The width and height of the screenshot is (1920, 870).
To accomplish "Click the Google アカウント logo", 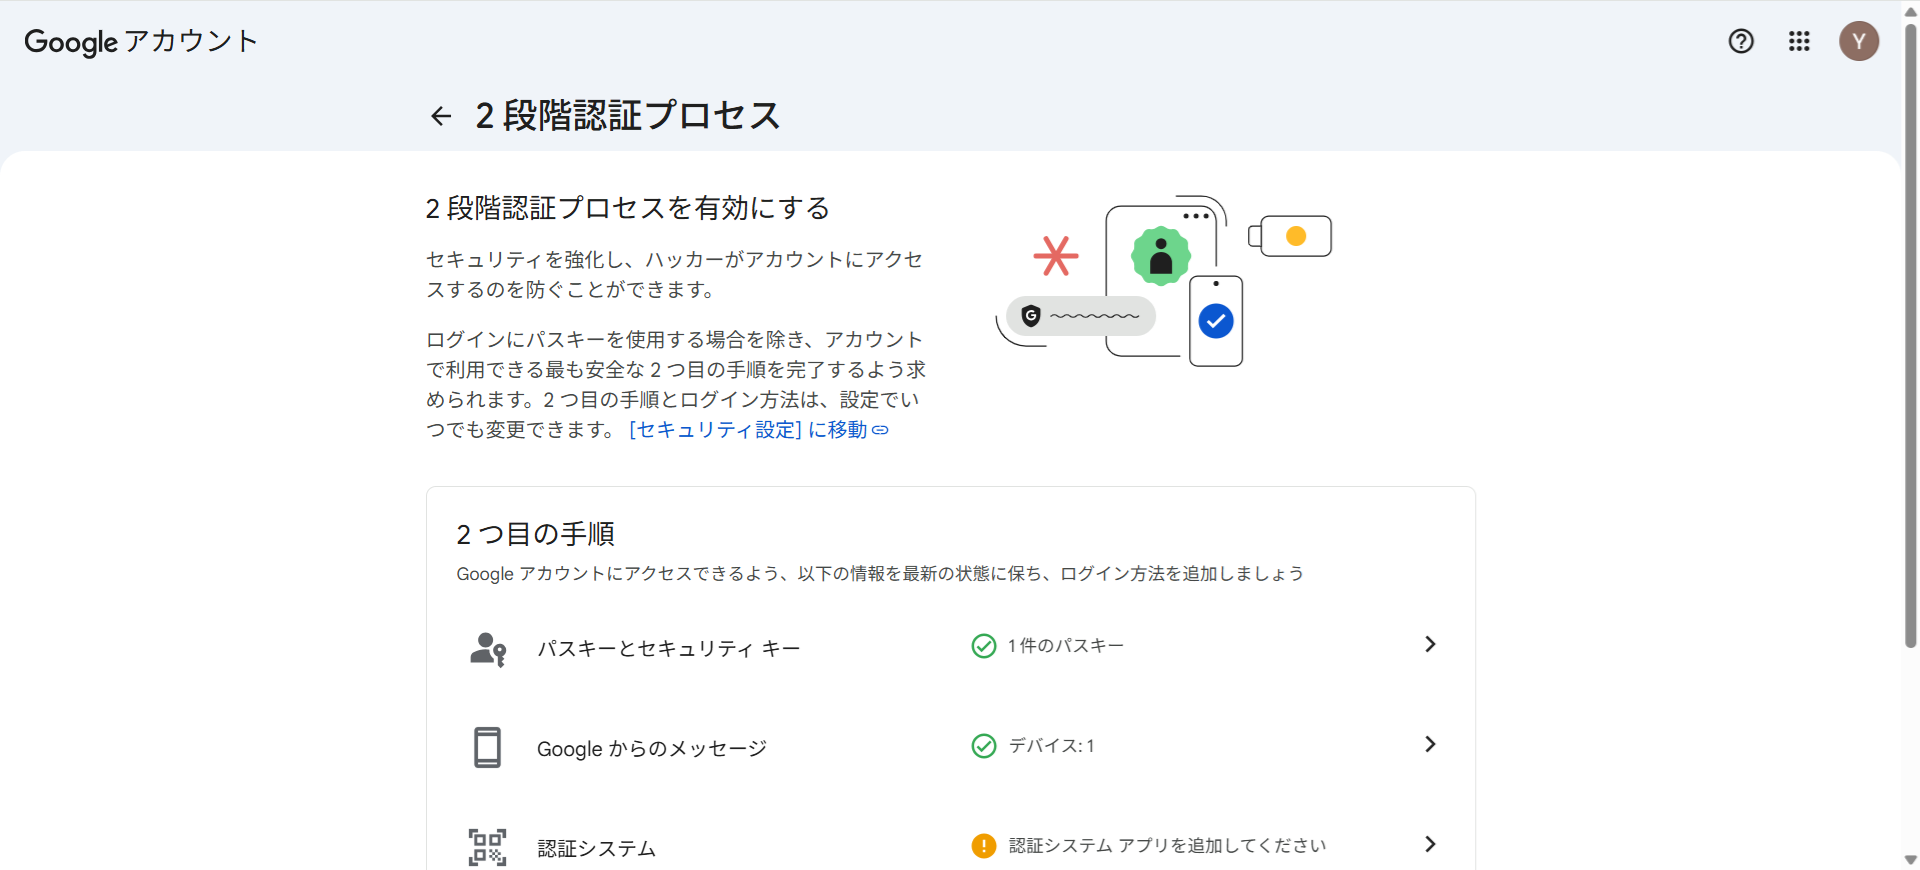I will (141, 41).
